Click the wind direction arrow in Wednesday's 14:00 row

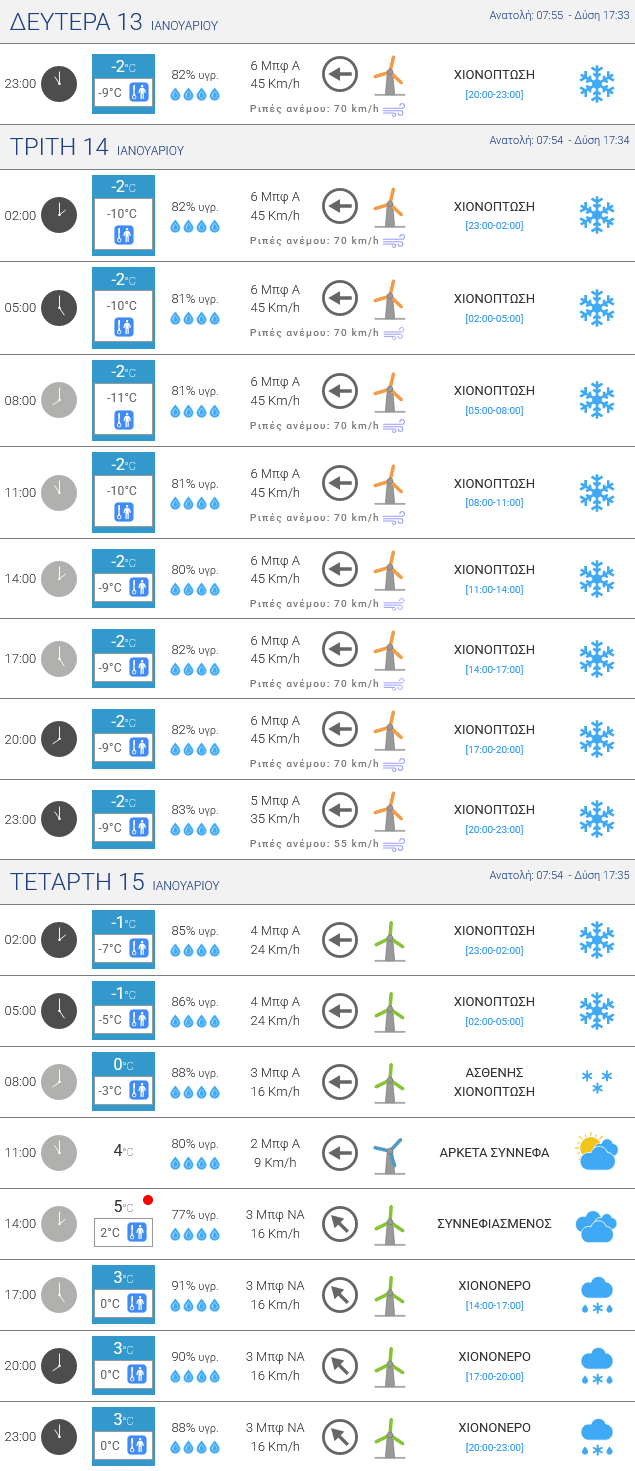pos(340,1223)
